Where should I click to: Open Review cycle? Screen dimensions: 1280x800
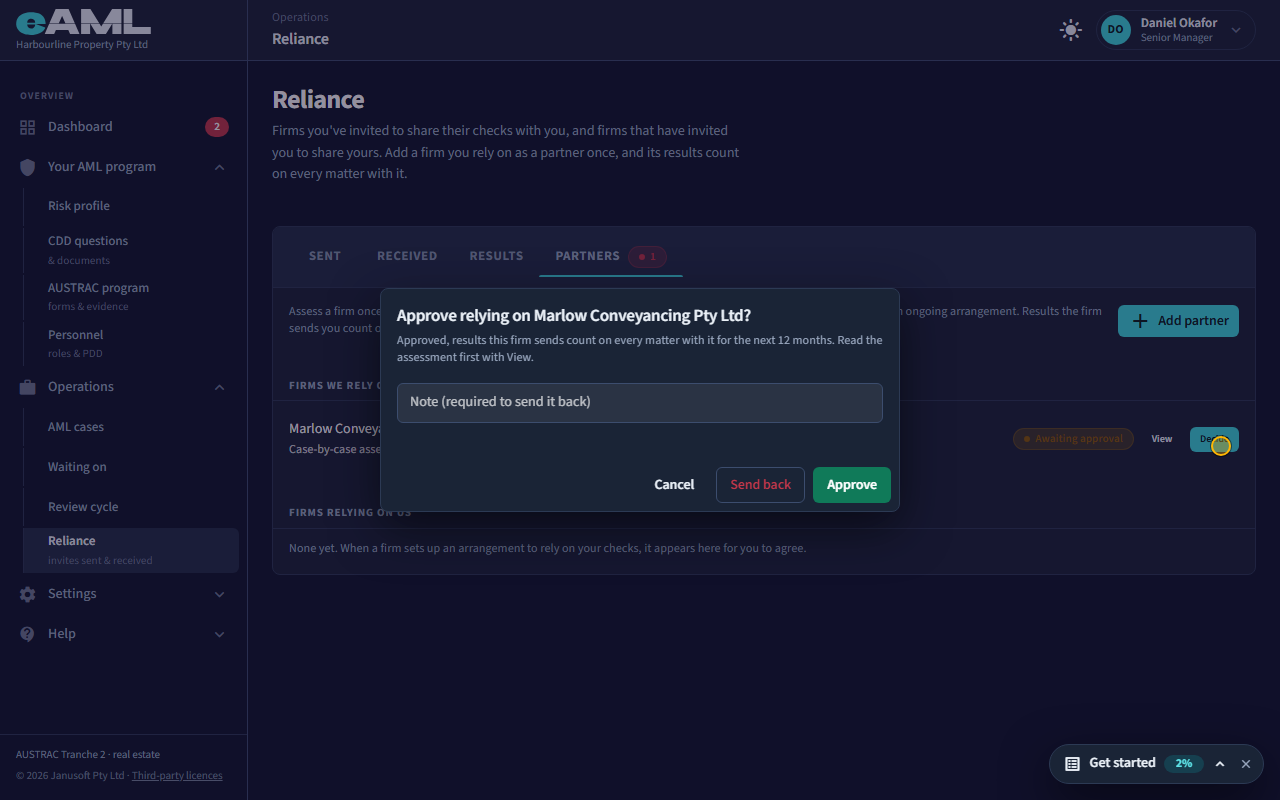[131, 507]
